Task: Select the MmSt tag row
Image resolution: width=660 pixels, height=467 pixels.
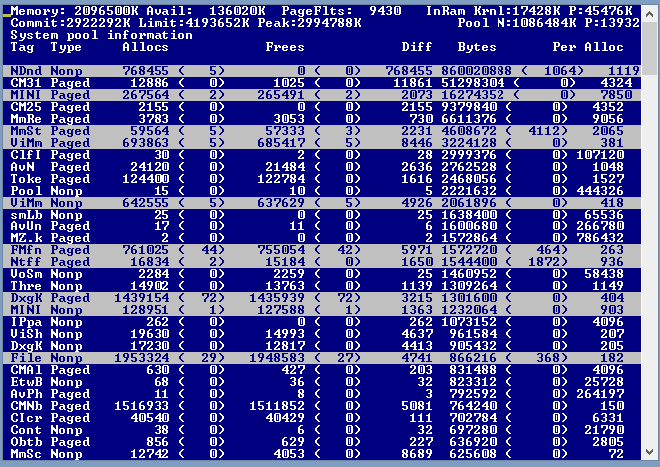Action: click(322, 131)
